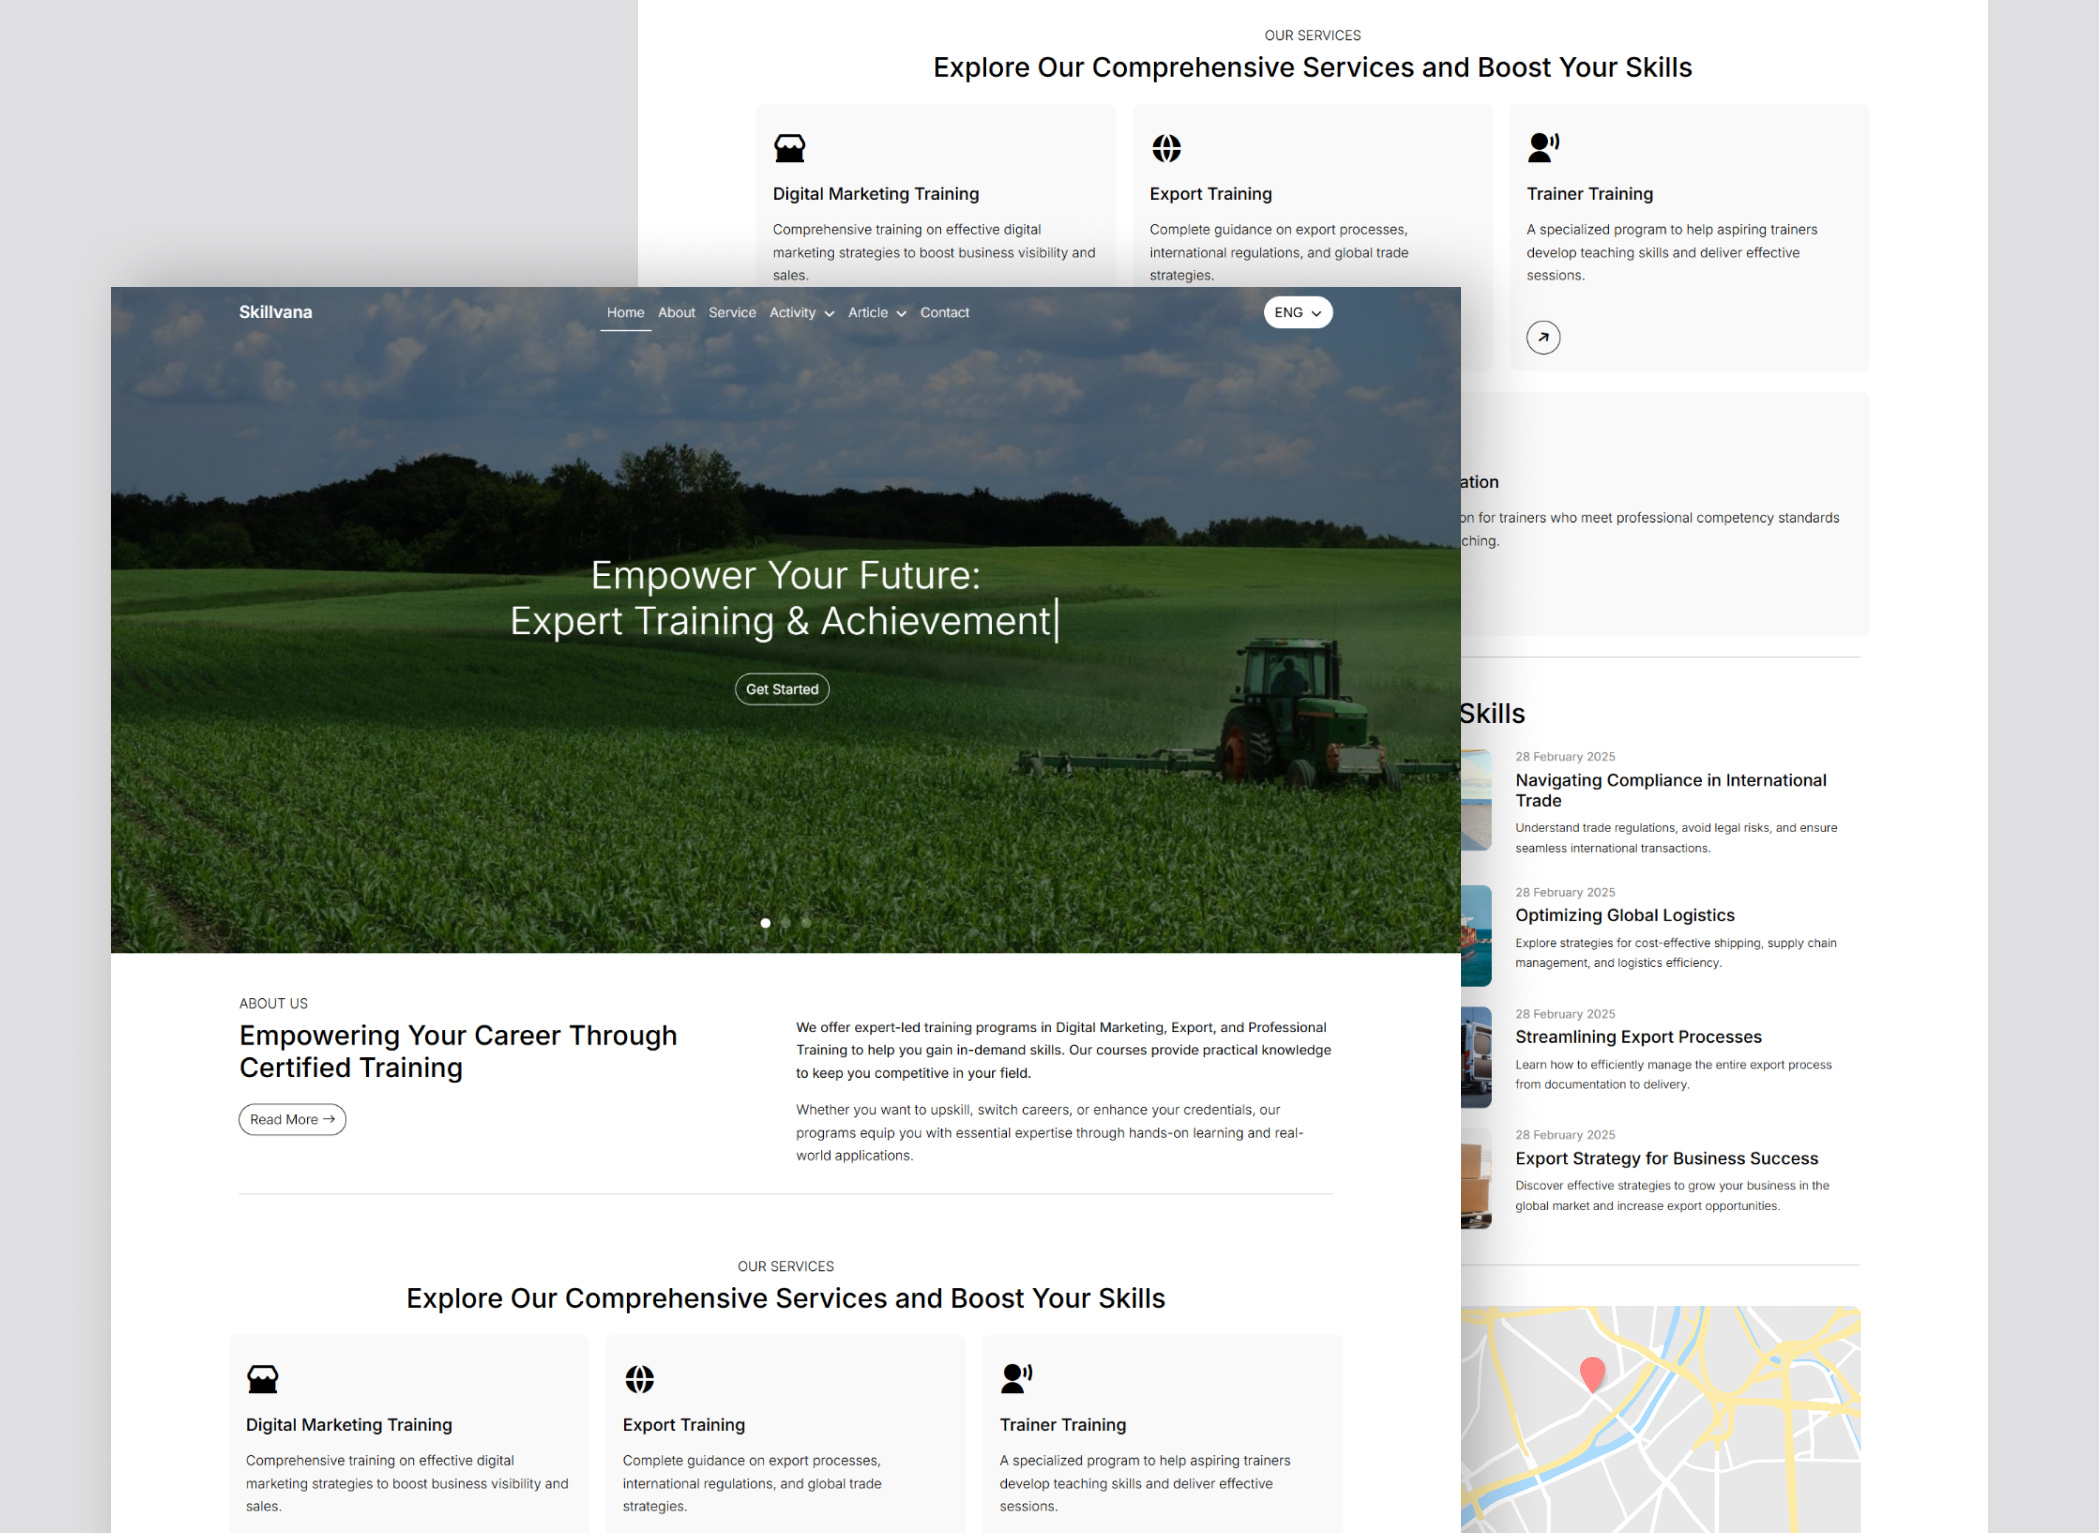Click the arrow icon under Trainer Training
Image resolution: width=2099 pixels, height=1533 pixels.
(1542, 338)
